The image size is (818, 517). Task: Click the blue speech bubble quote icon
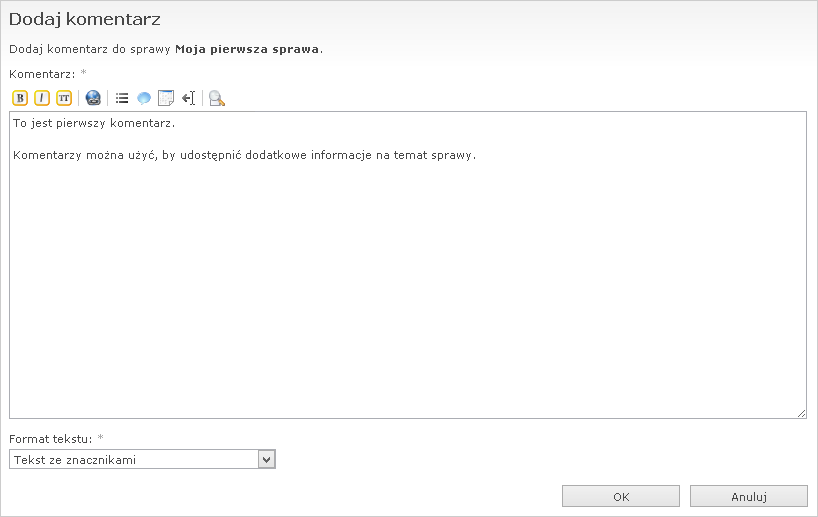tap(144, 98)
